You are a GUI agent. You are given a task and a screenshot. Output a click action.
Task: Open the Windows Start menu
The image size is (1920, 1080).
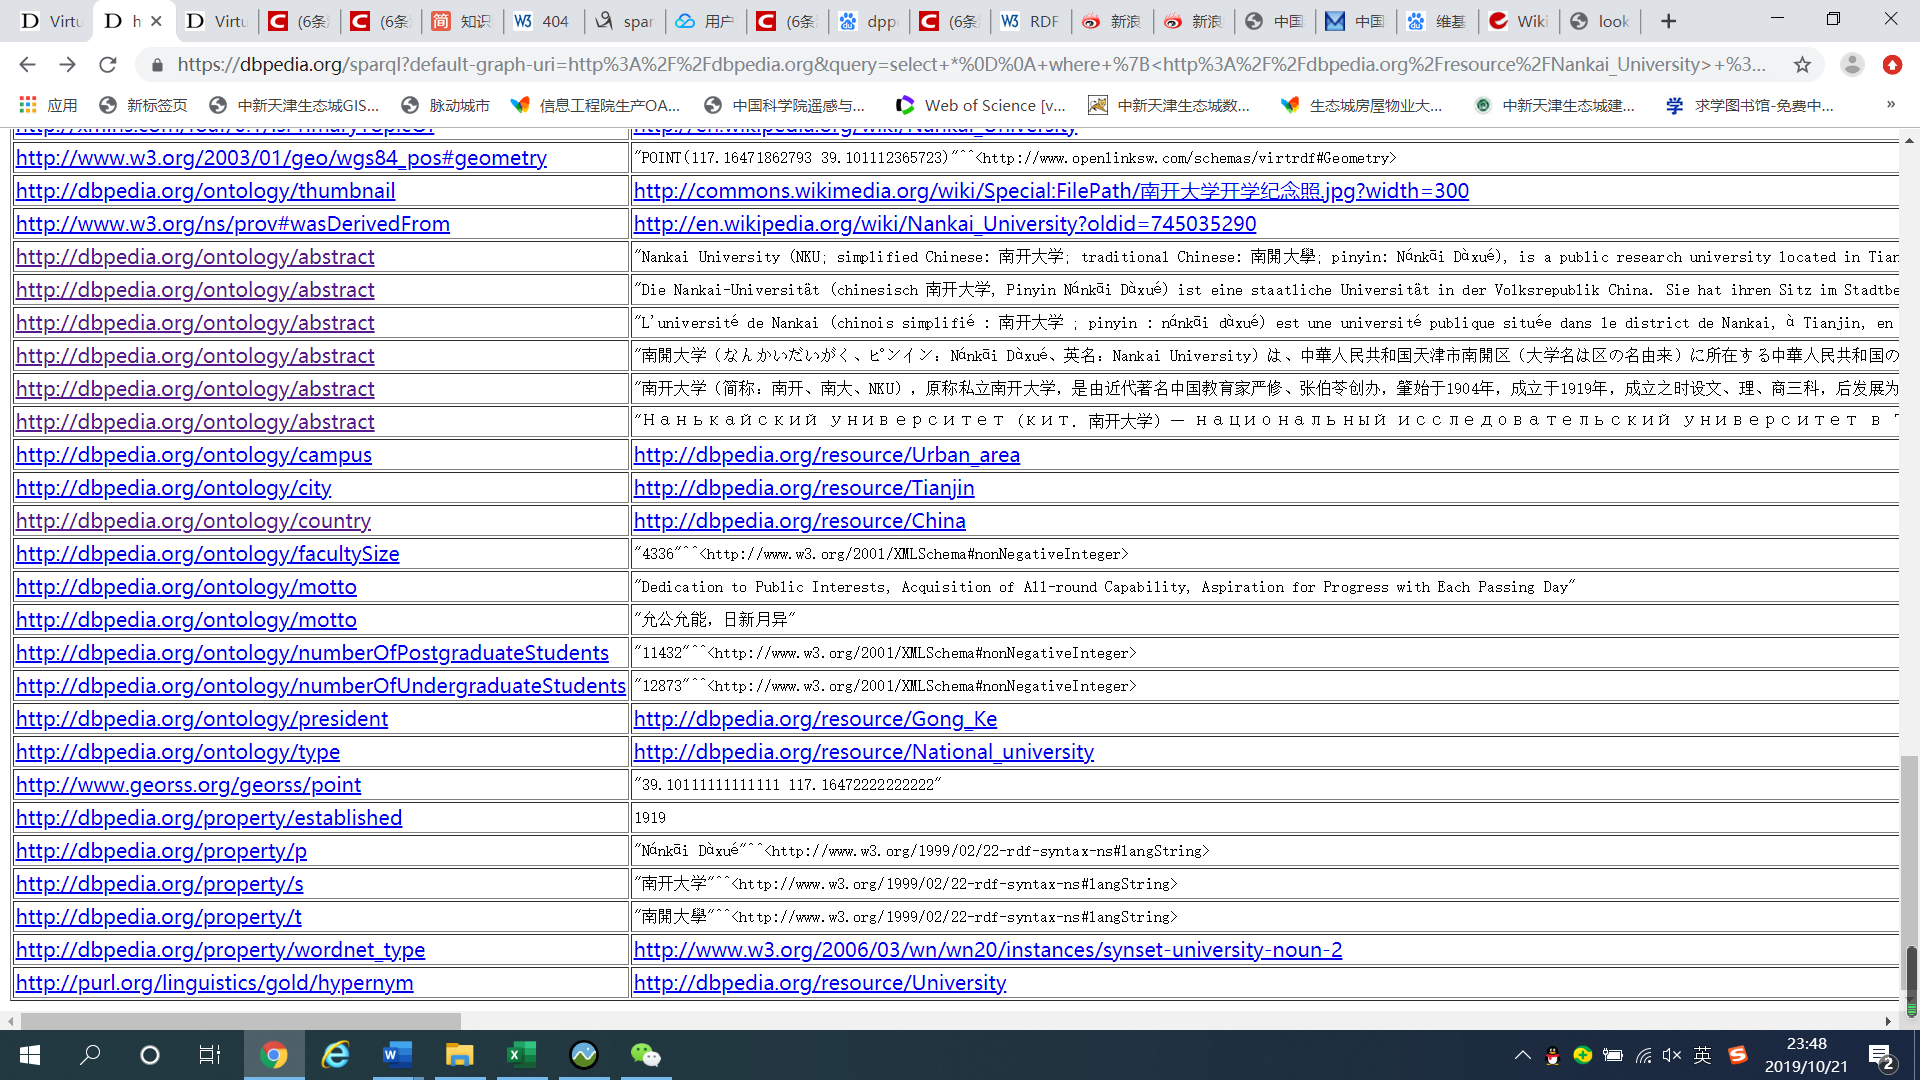[x=30, y=1055]
